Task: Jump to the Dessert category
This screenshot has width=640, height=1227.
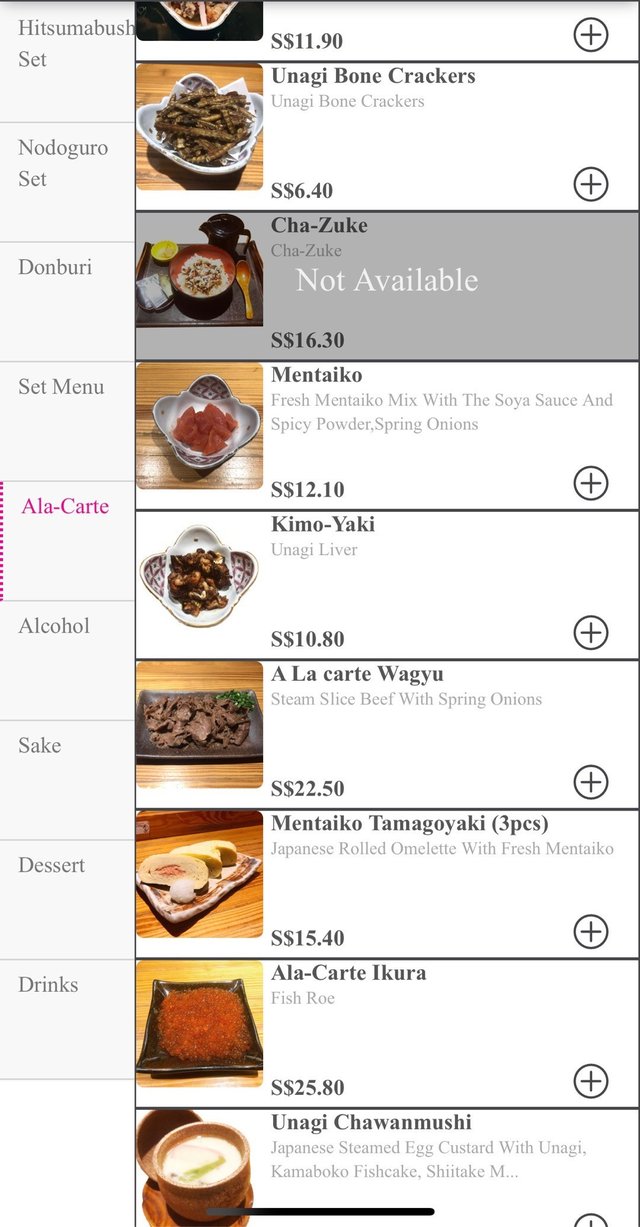Action: pyautogui.click(x=67, y=865)
